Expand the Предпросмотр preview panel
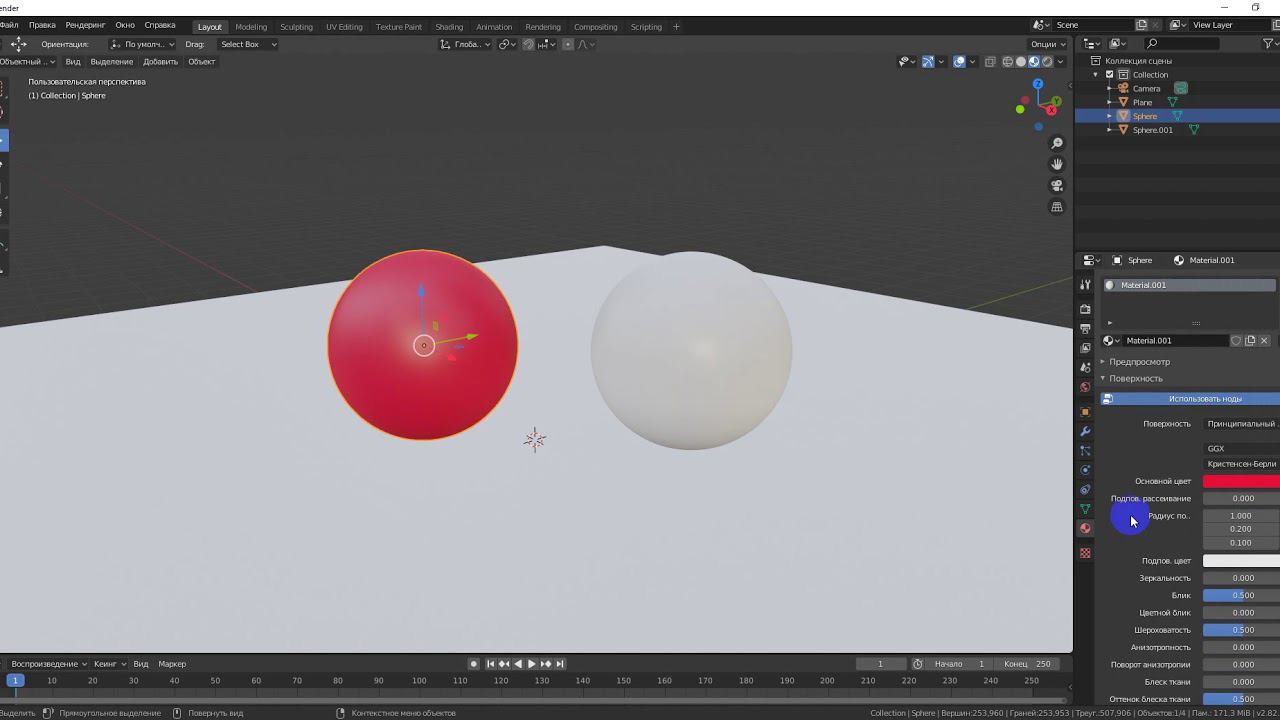Screen dimensions: 1280x720 1139,362
